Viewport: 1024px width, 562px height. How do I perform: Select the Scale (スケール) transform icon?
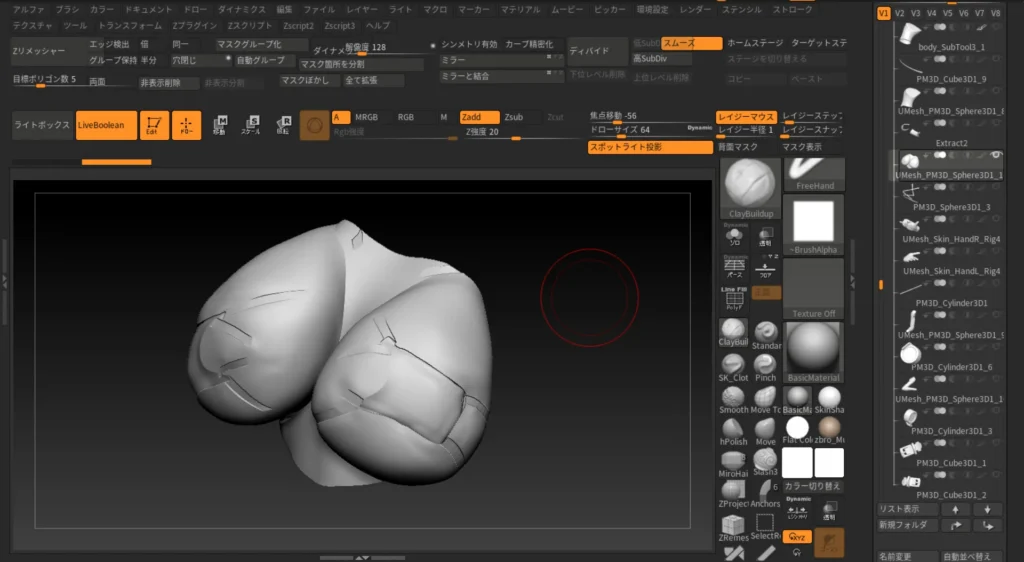pos(252,125)
